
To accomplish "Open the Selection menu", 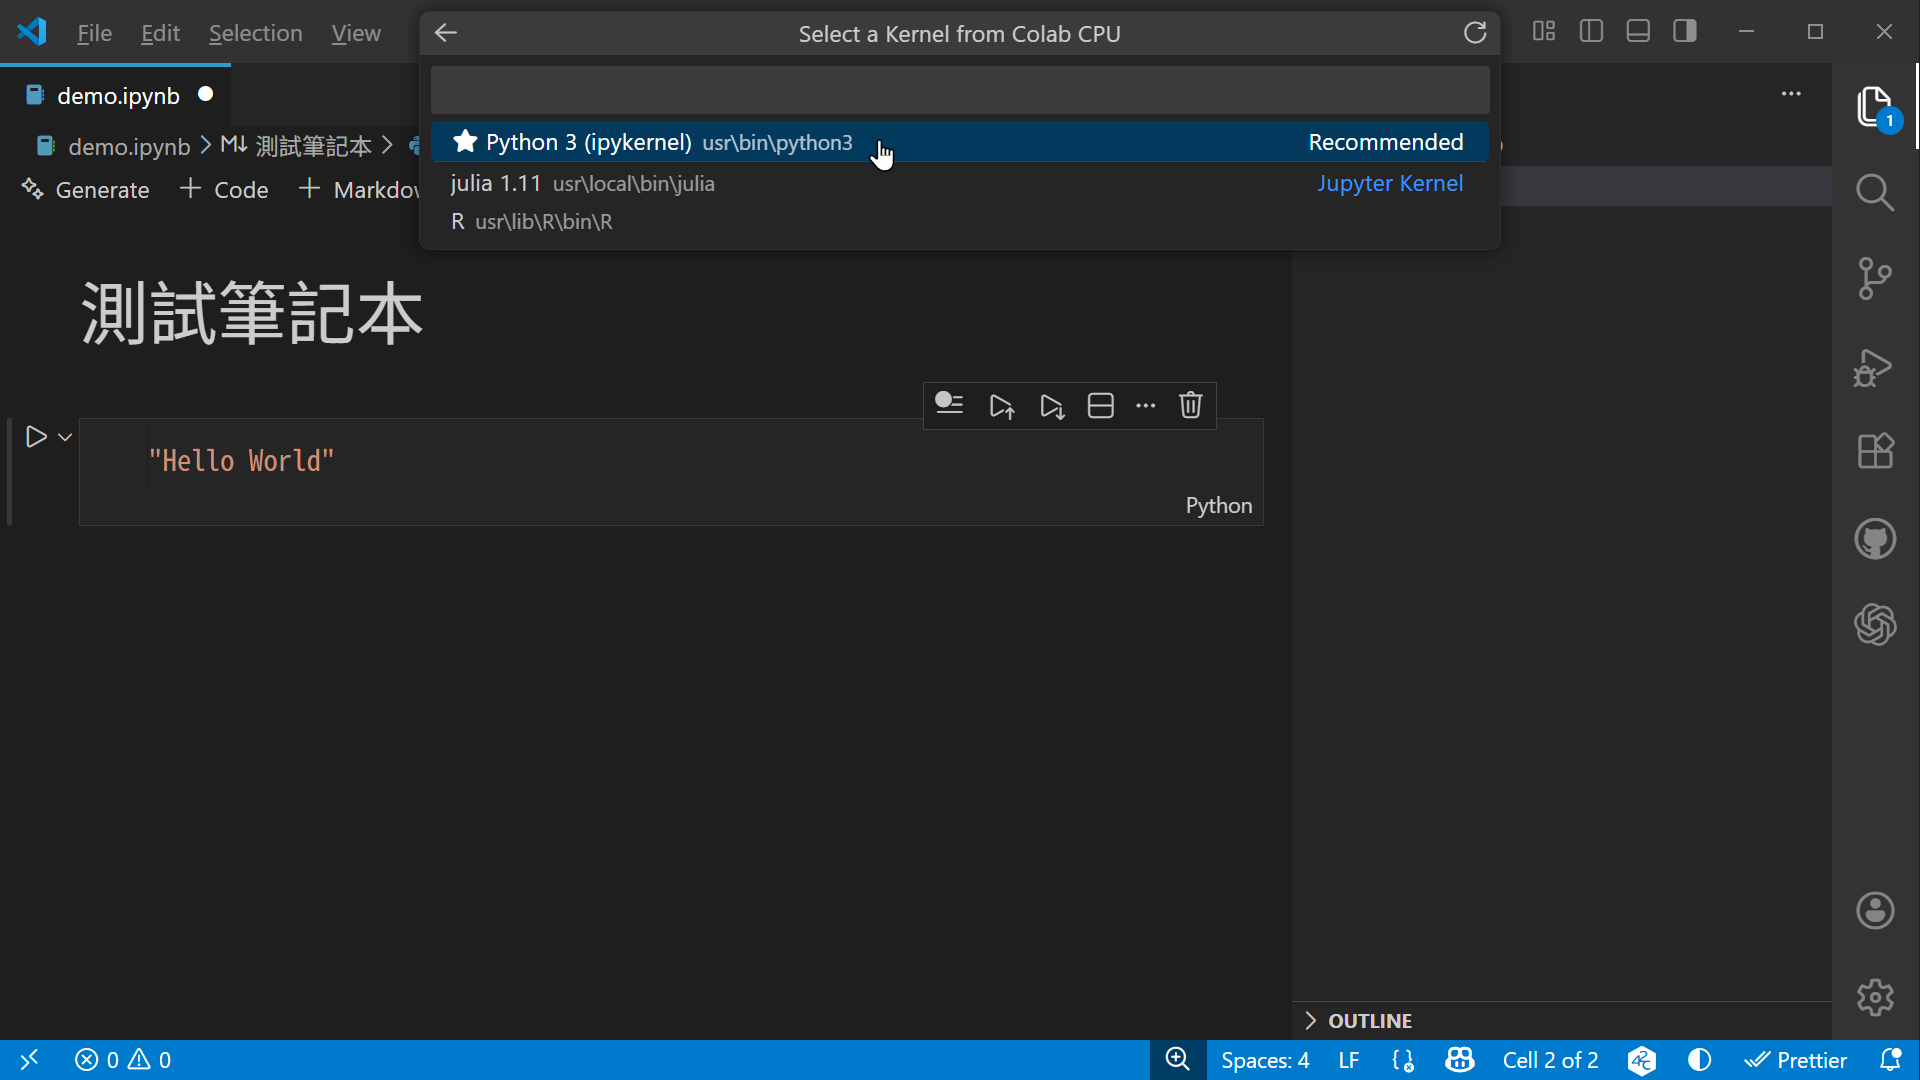I will [x=255, y=33].
